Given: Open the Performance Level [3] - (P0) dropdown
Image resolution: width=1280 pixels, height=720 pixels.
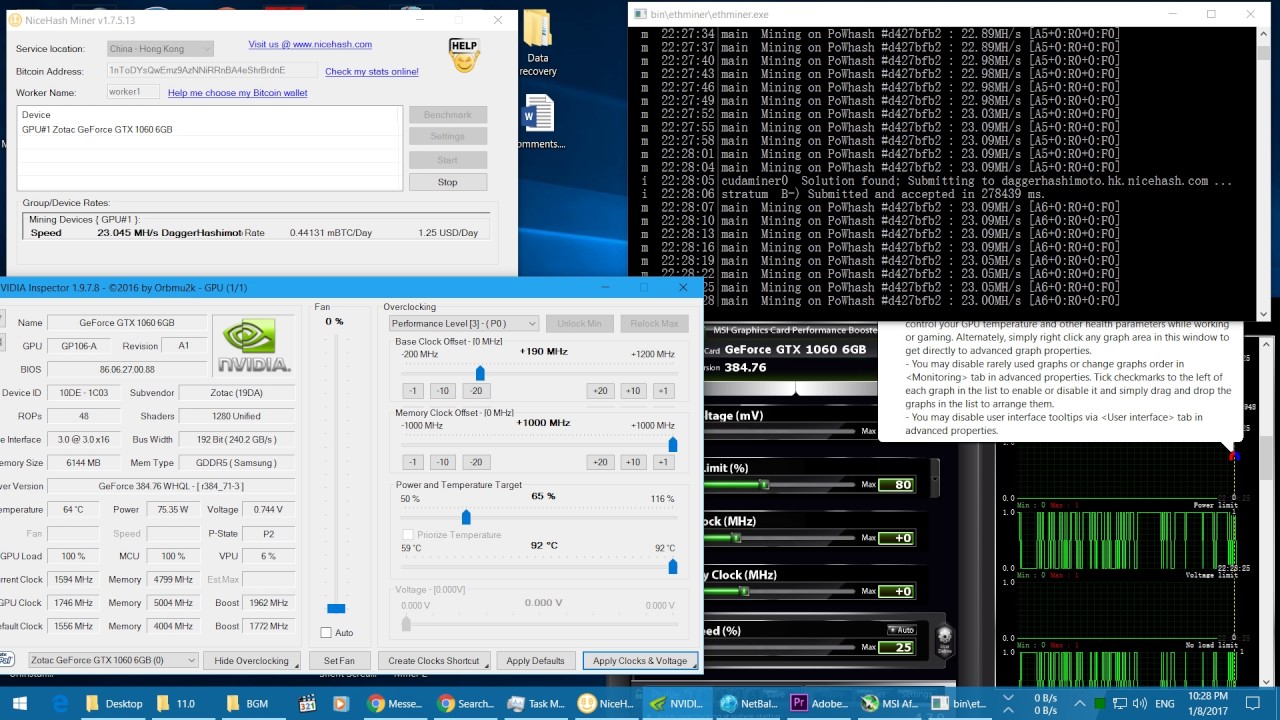Looking at the screenshot, I should (x=464, y=323).
